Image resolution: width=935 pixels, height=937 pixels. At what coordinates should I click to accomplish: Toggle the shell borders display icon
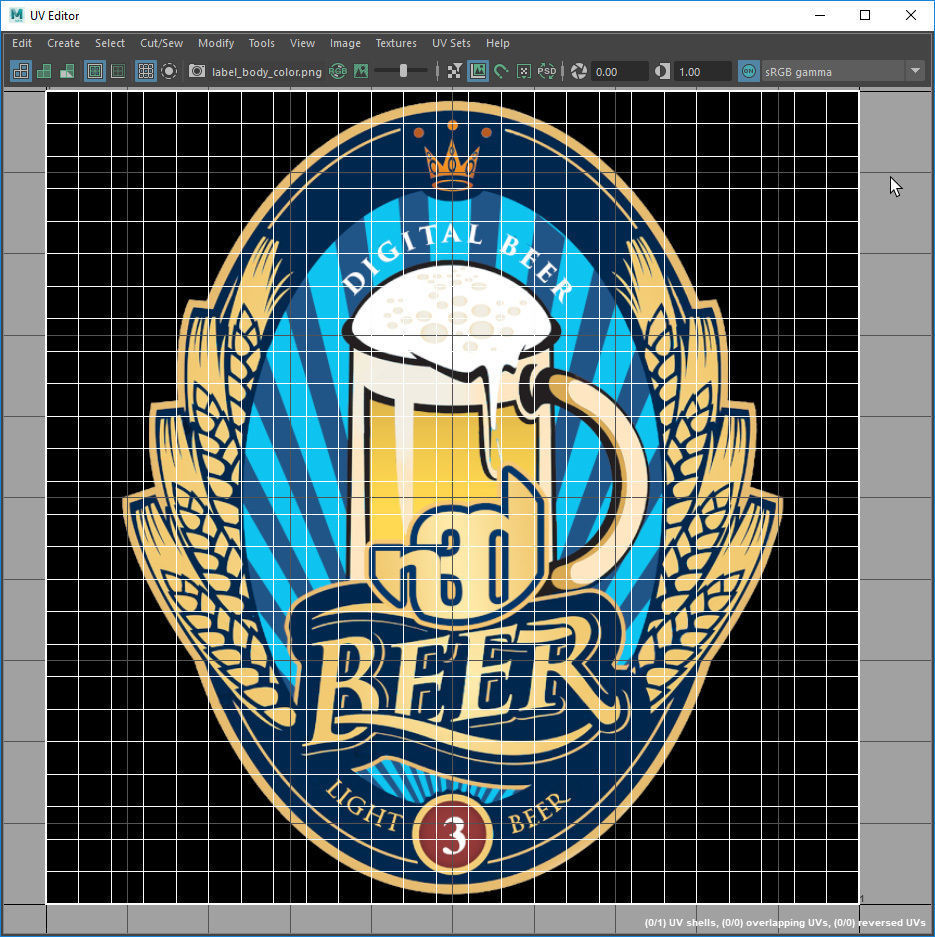118,72
